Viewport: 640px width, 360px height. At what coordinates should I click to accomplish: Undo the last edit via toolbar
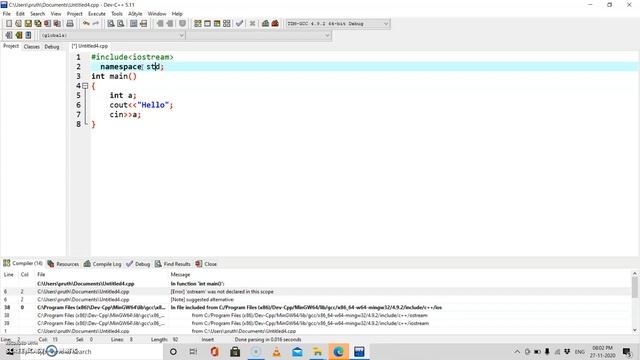[86, 24]
